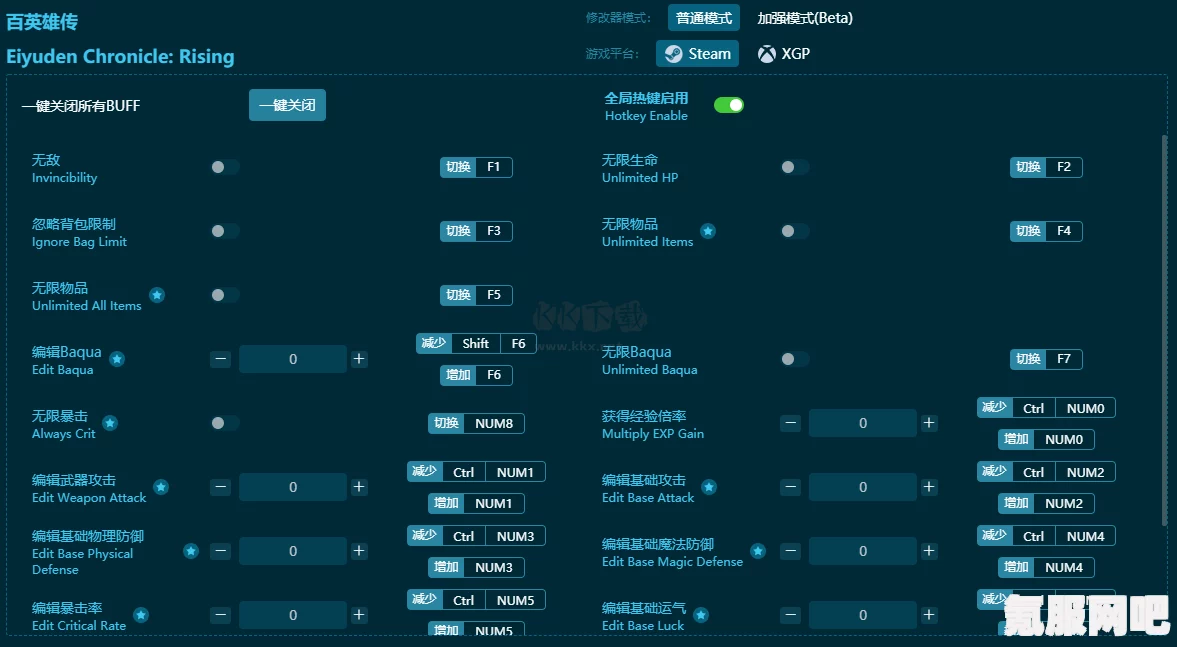Enable the Unlimited HP toggle
This screenshot has height=647, width=1177.
[x=794, y=167]
